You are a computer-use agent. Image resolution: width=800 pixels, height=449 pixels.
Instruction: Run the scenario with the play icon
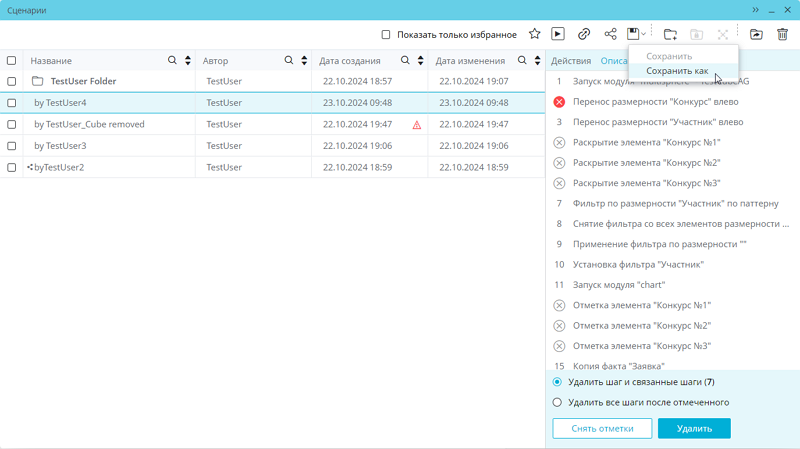tap(558, 35)
